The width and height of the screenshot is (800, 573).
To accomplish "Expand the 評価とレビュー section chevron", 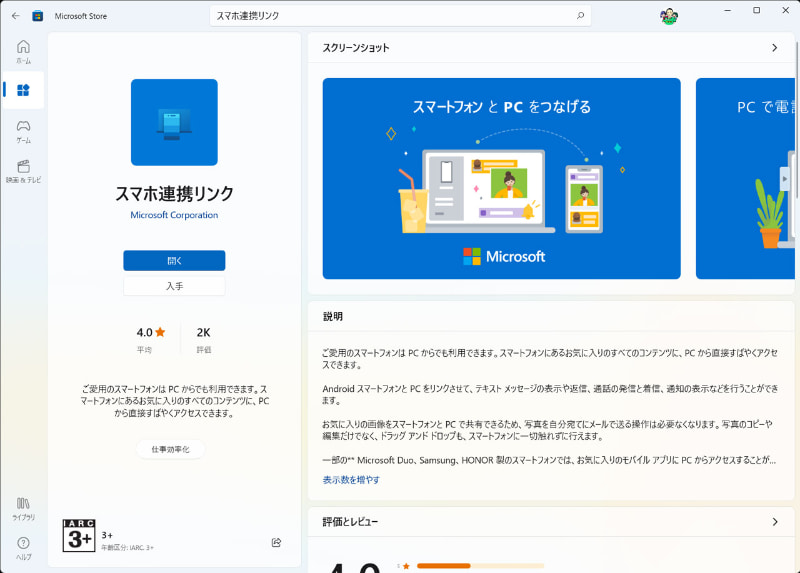I will click(774, 521).
